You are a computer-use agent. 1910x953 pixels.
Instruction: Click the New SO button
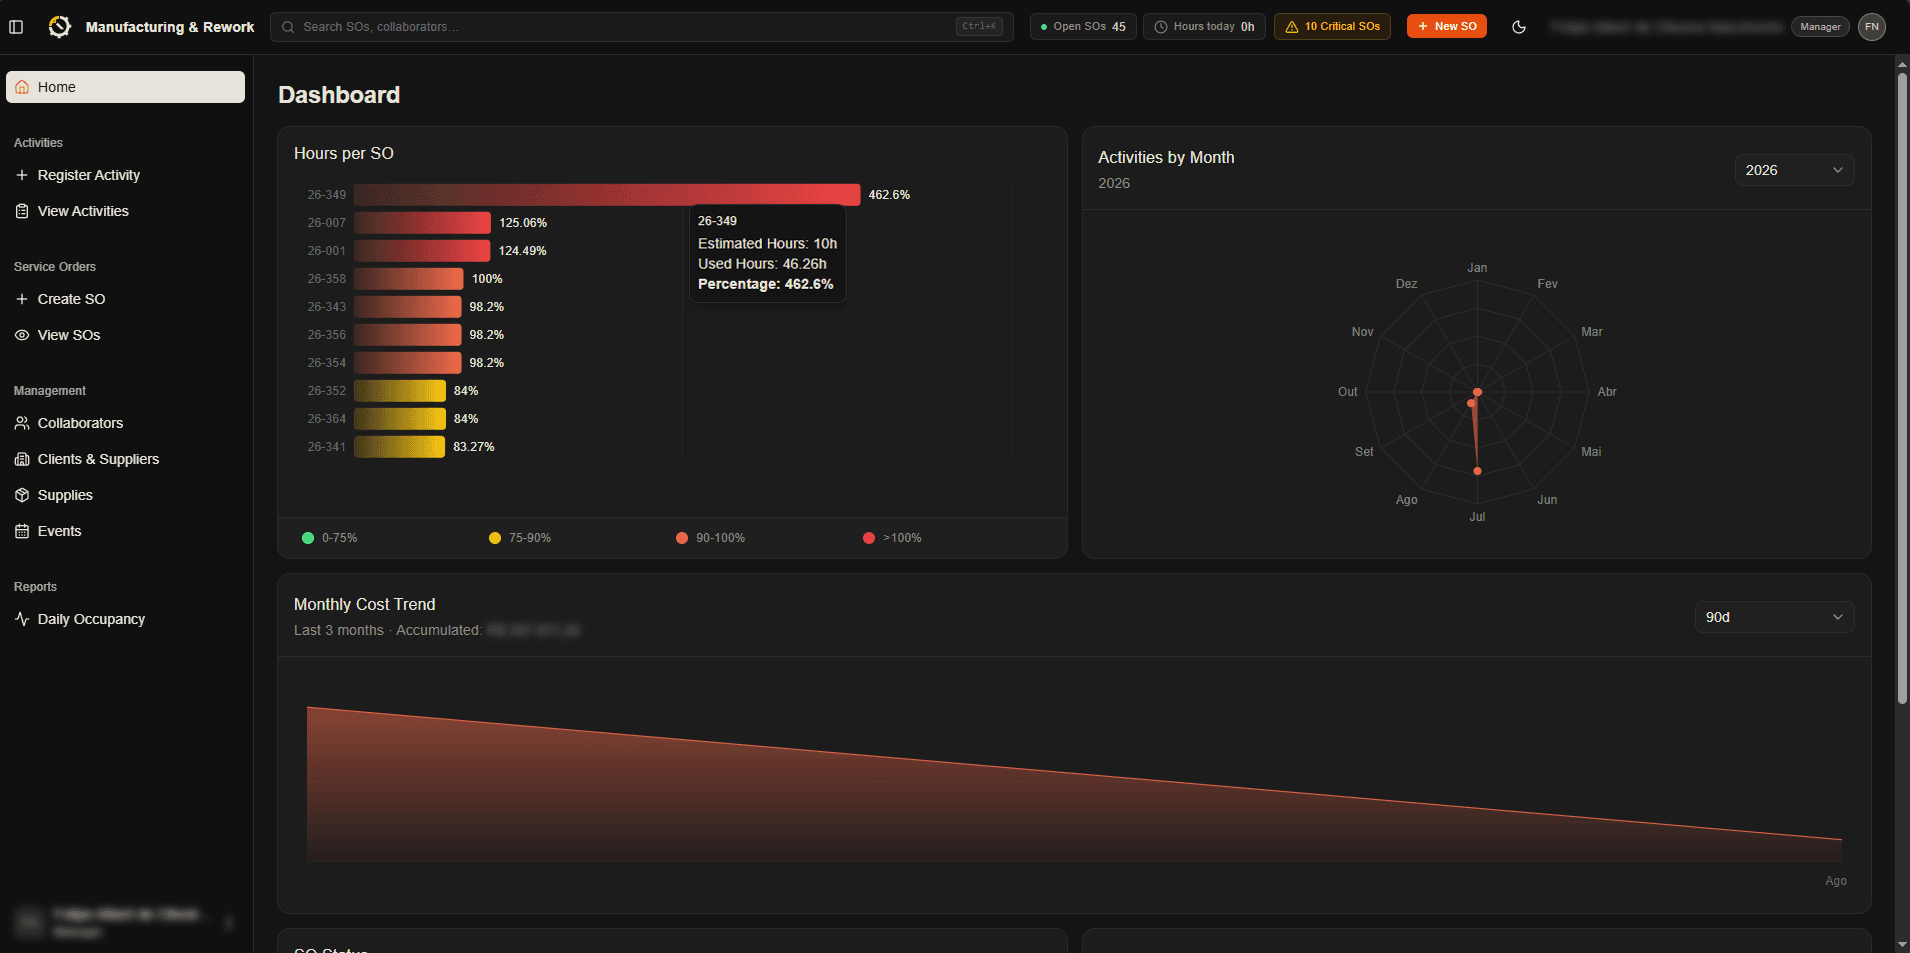click(1446, 27)
